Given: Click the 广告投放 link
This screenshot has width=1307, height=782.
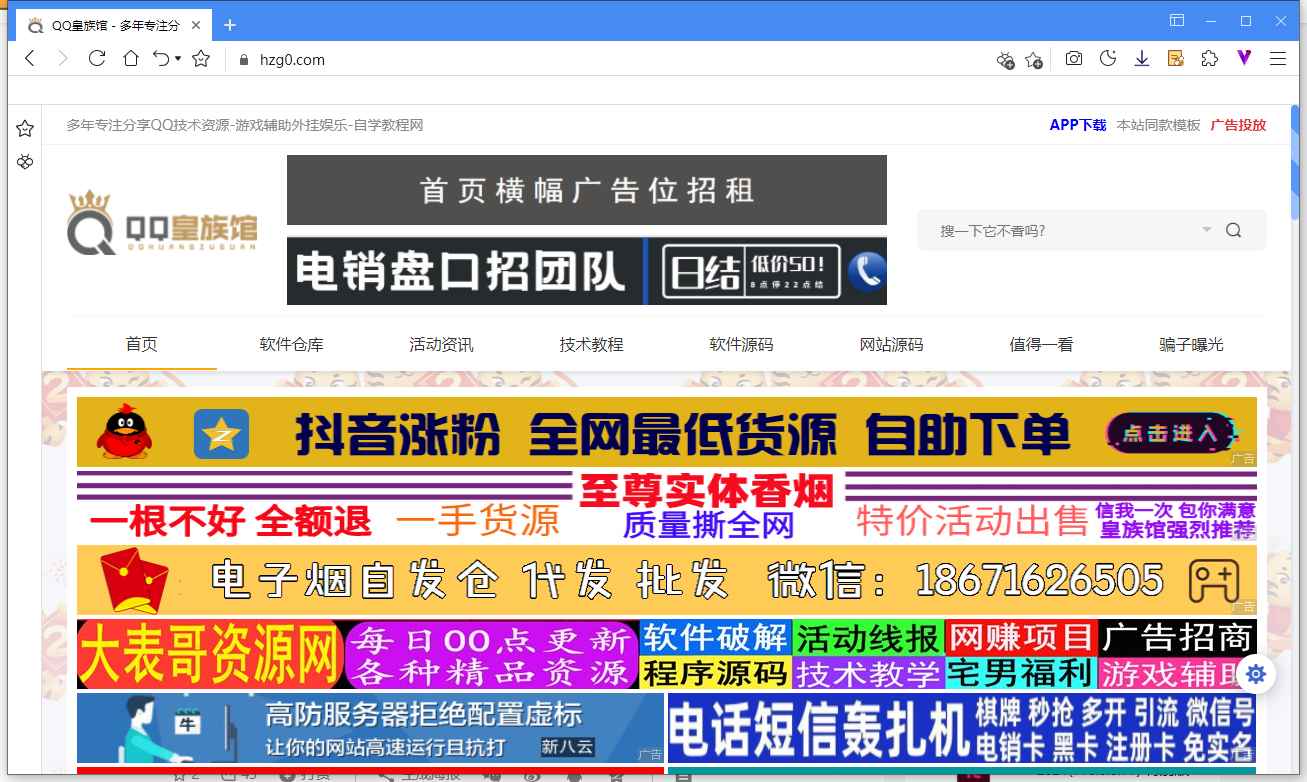Looking at the screenshot, I should 1238,125.
